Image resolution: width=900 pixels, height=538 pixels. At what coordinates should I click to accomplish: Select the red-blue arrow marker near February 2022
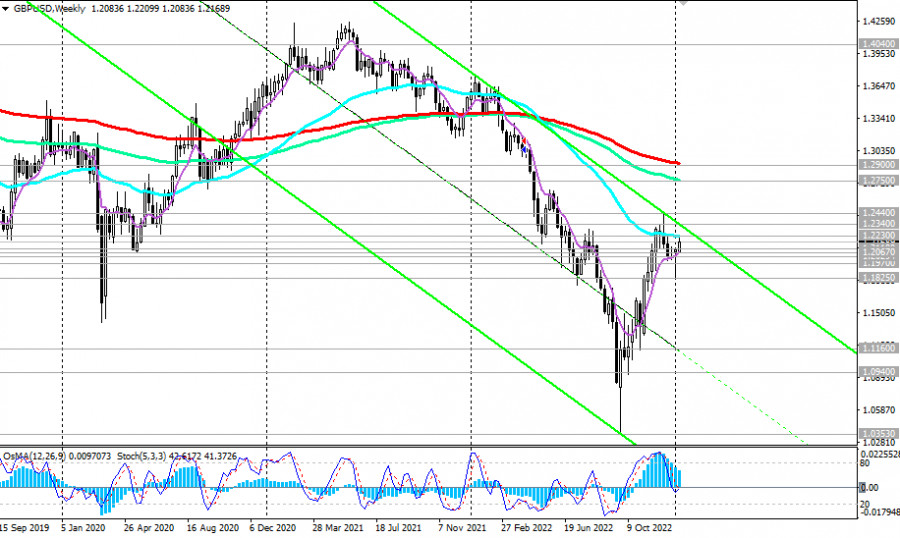coord(524,145)
